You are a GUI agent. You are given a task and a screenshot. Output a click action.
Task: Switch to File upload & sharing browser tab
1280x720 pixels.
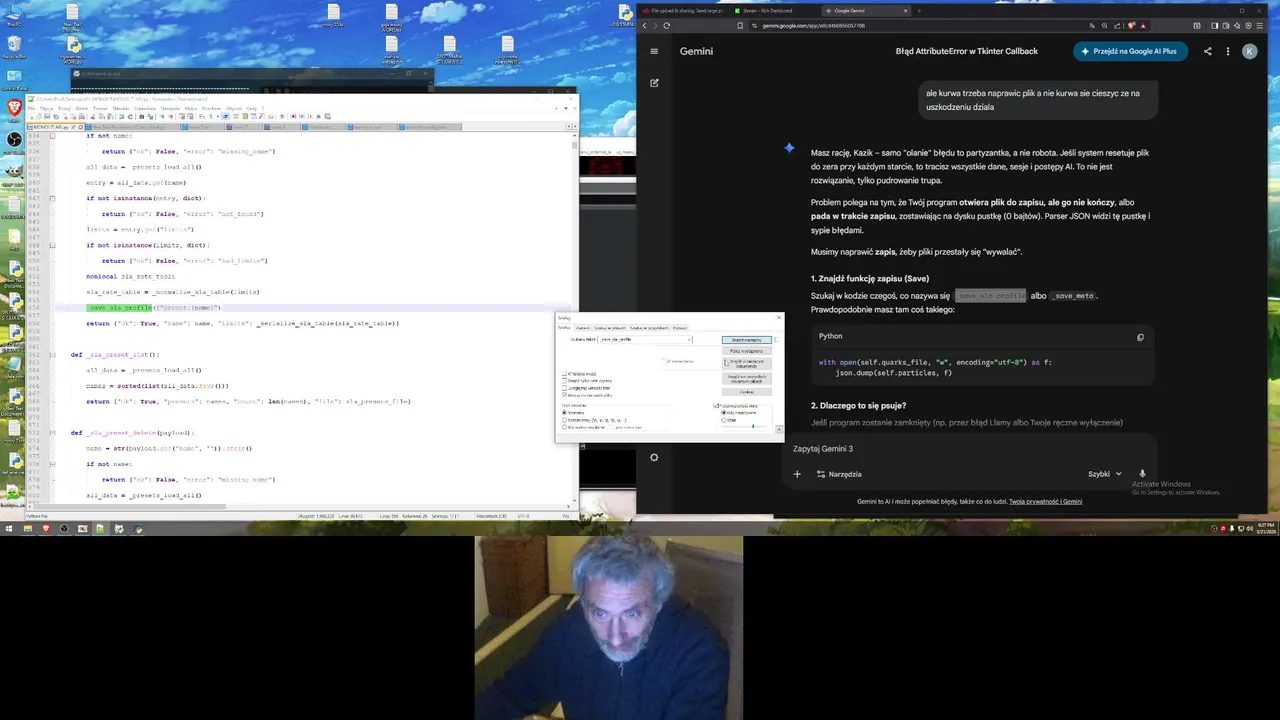pos(686,10)
